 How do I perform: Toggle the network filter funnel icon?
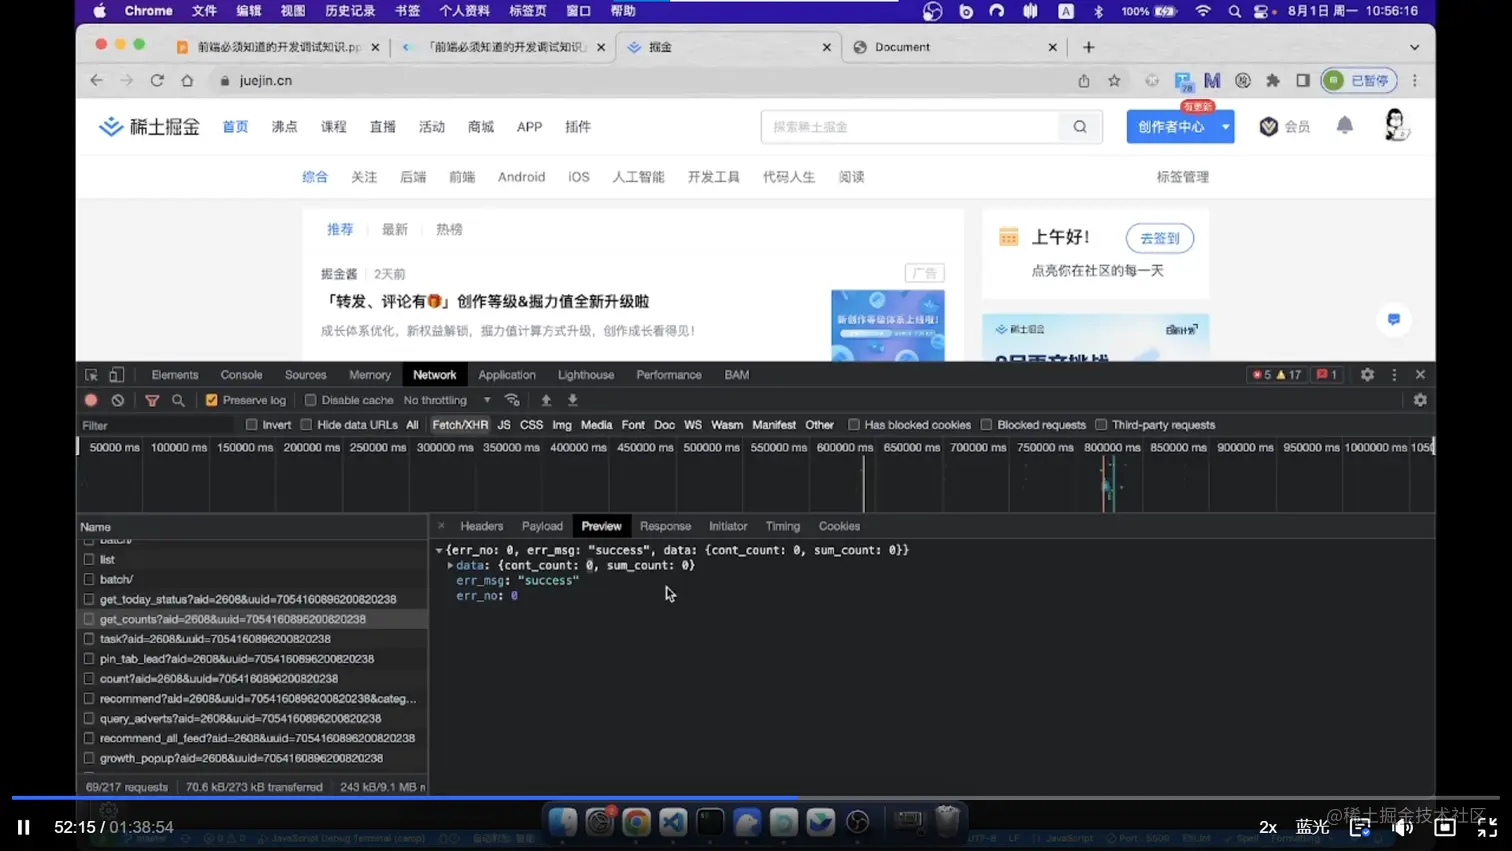point(152,400)
